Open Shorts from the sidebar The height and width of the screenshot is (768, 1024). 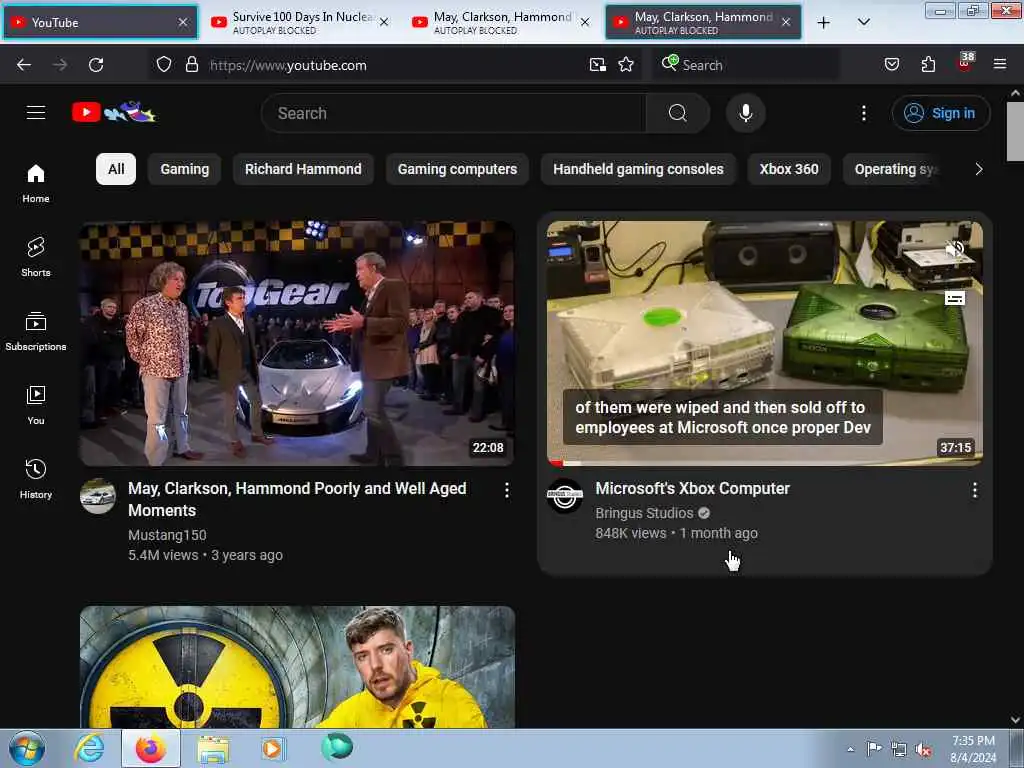(x=36, y=257)
